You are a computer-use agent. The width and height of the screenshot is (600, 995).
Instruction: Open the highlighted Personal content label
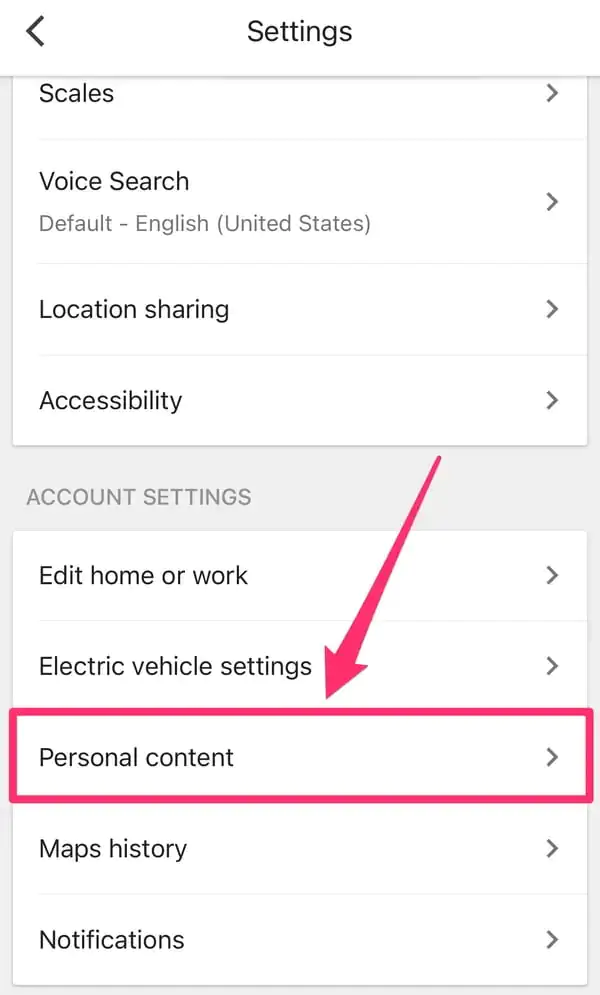[136, 757]
